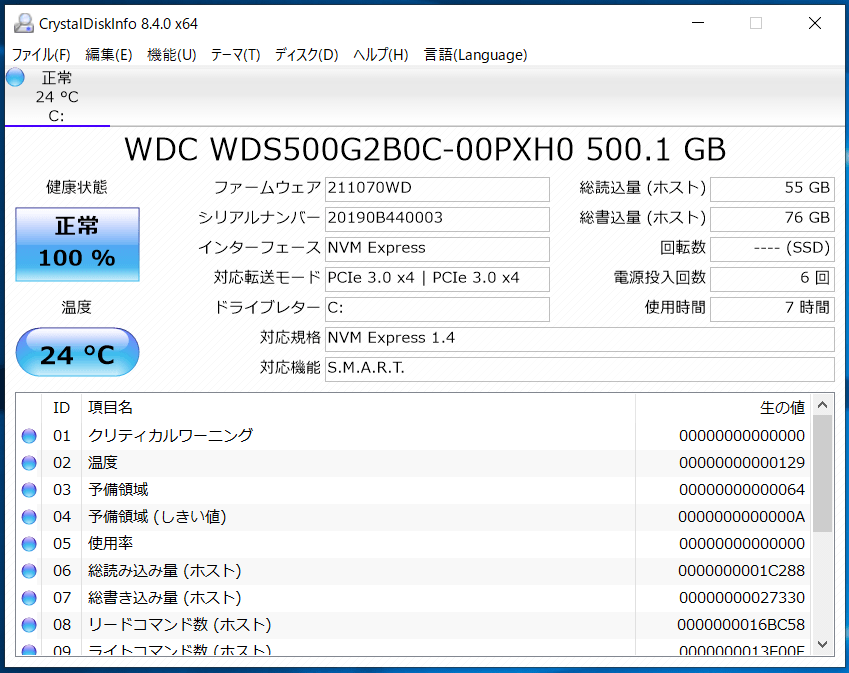Click status dot for クリティカルワーニング row
The height and width of the screenshot is (673, 849).
click(29, 436)
